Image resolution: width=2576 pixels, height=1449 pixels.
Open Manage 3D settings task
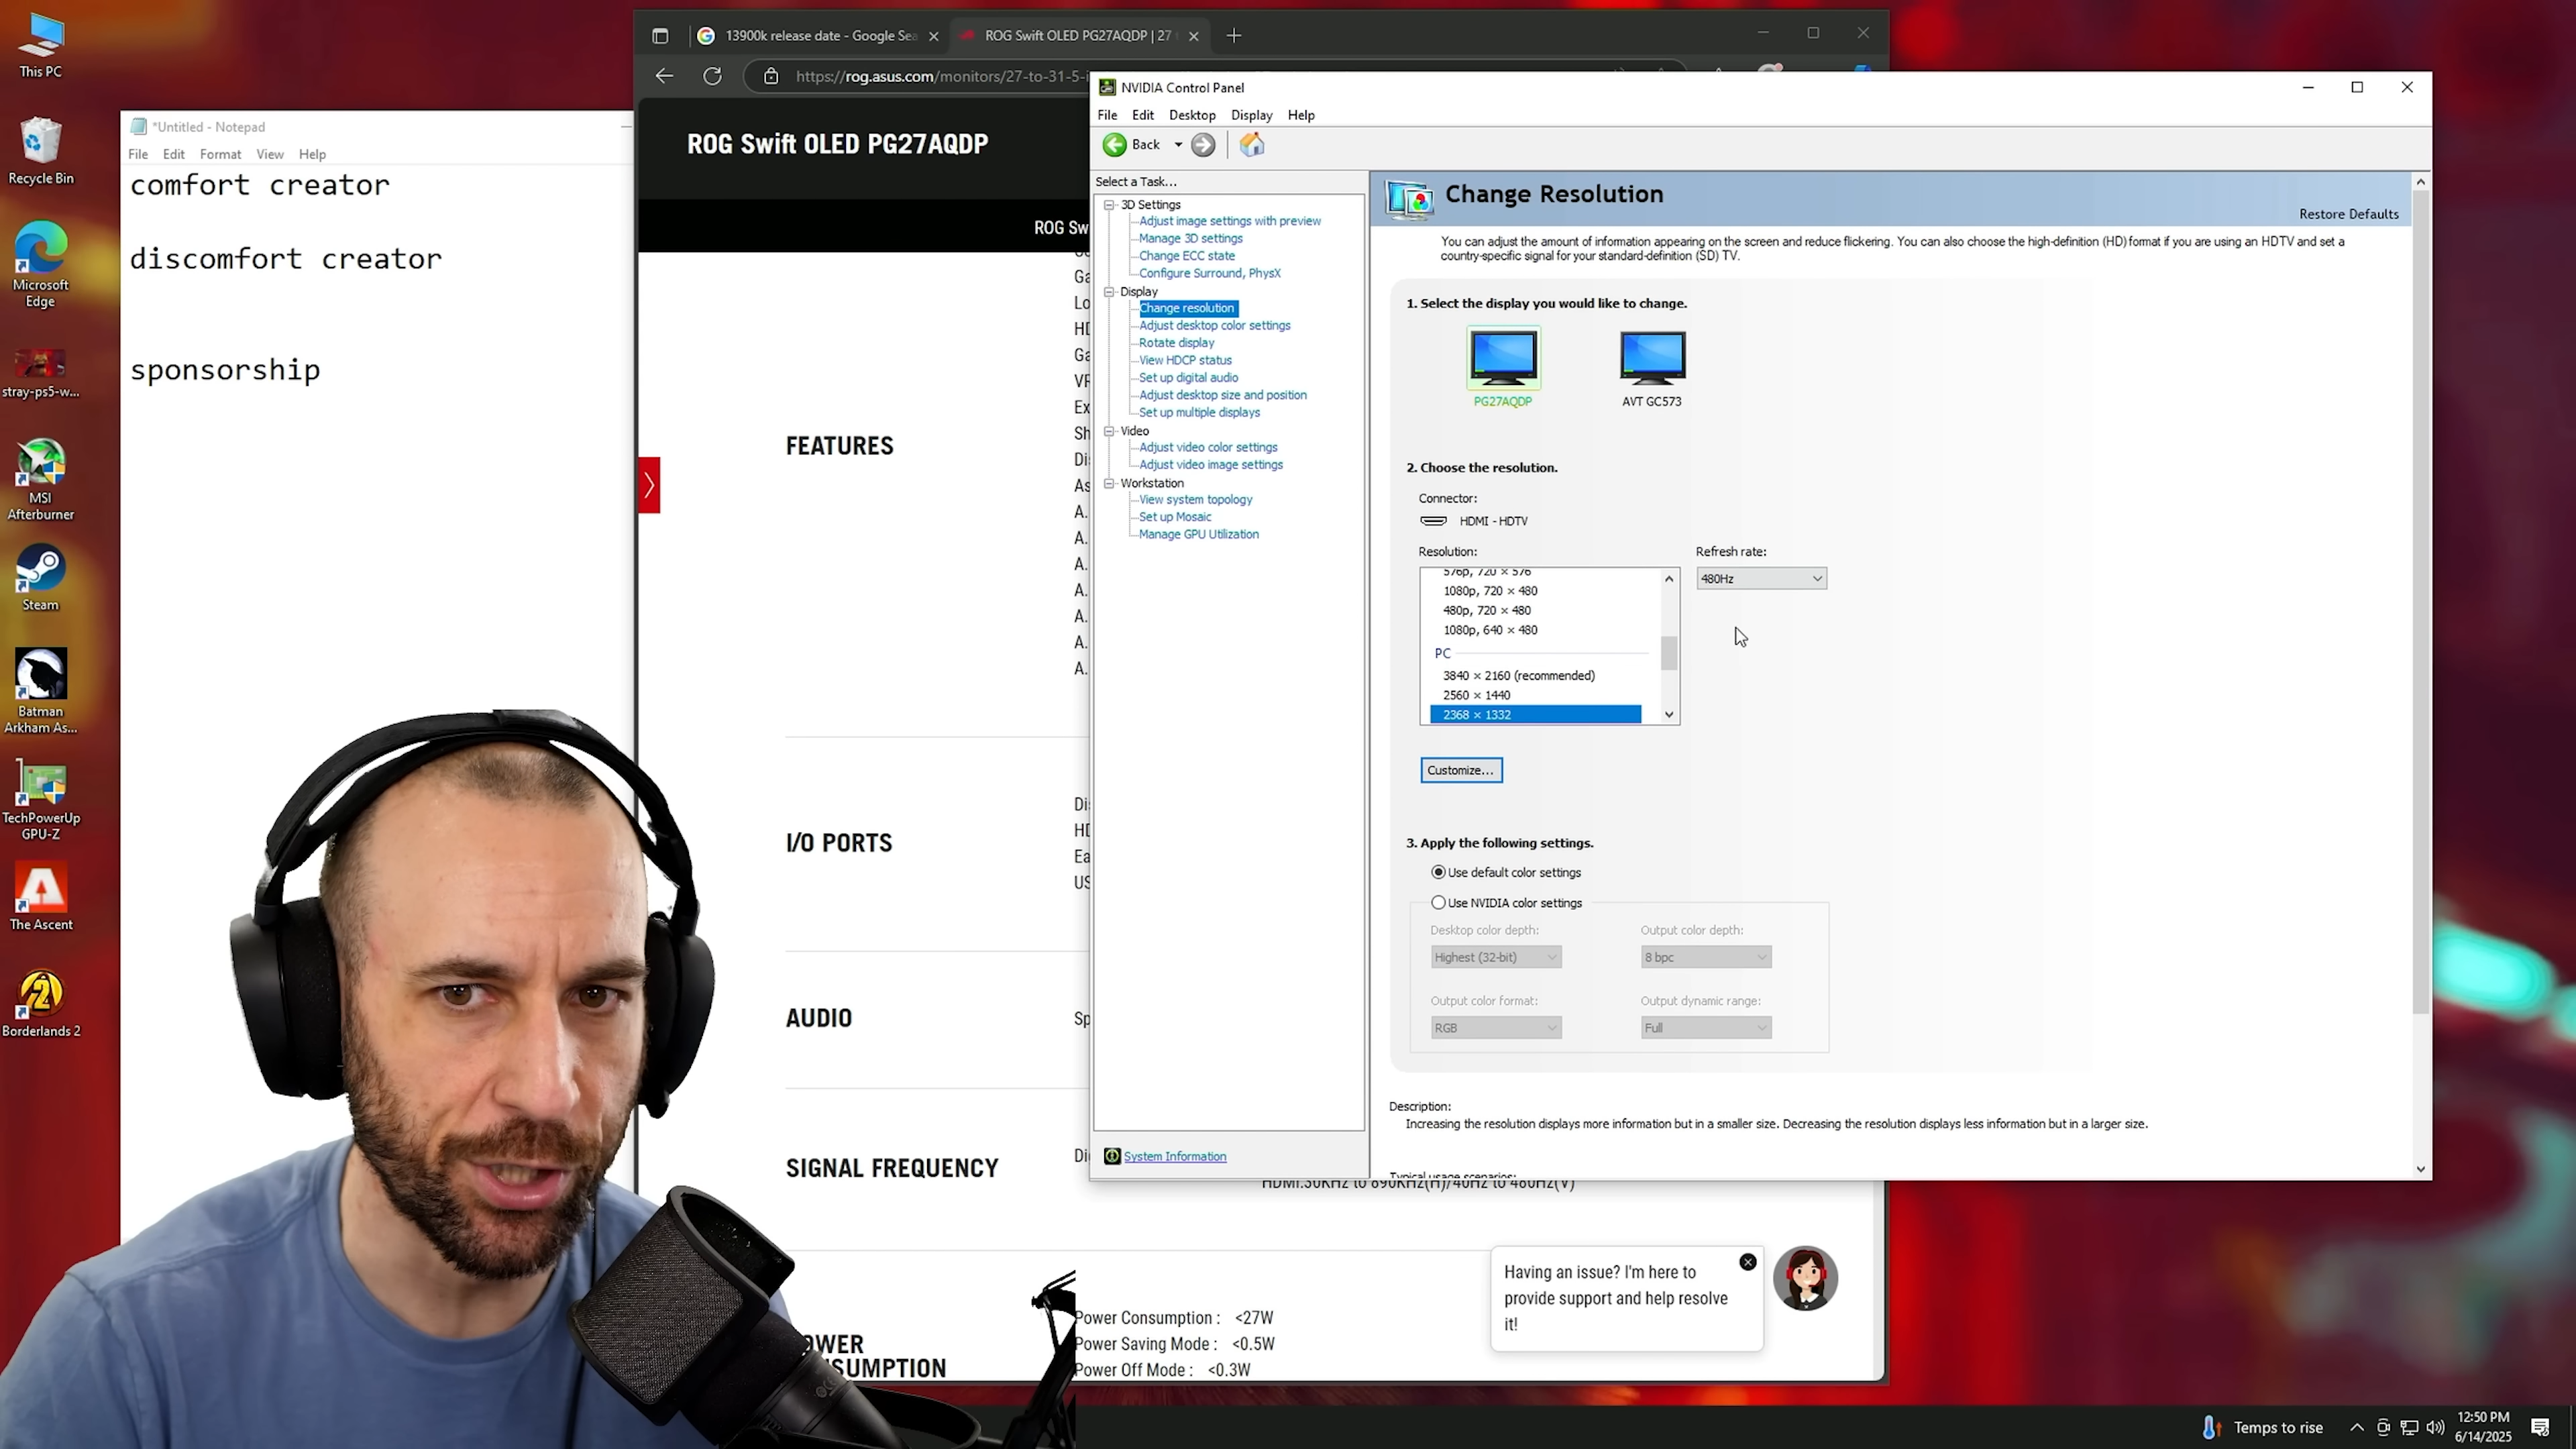[x=1190, y=238]
